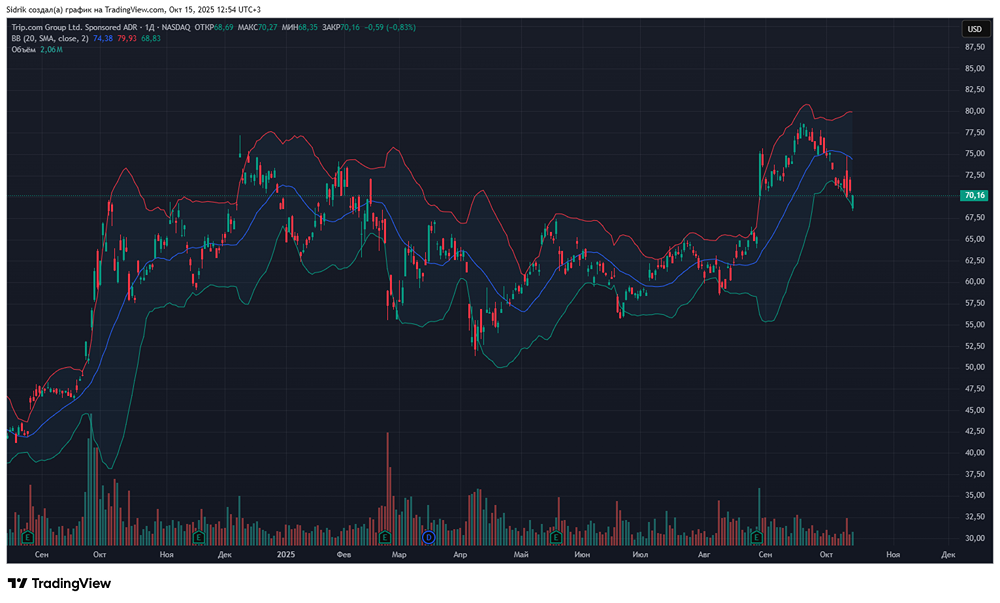Select the Объём volume indicator legend

[x=25, y=49]
